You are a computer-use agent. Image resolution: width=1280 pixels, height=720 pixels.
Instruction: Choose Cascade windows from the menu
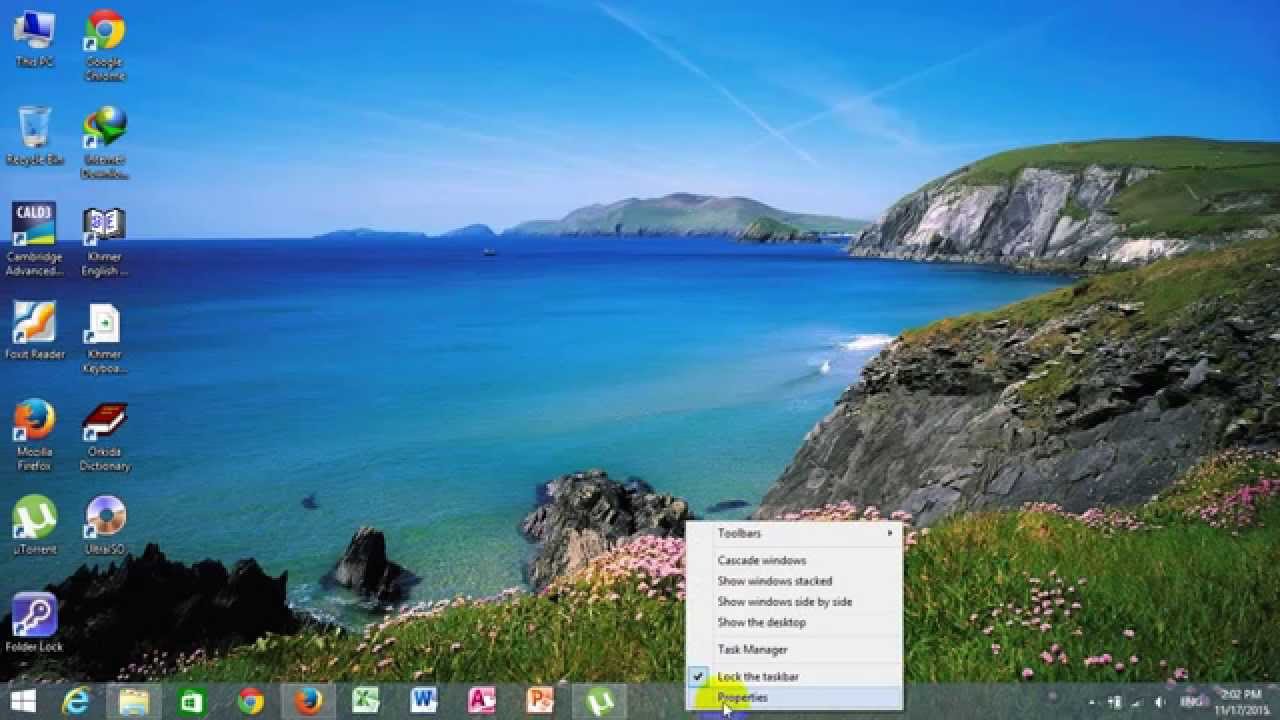795,561
